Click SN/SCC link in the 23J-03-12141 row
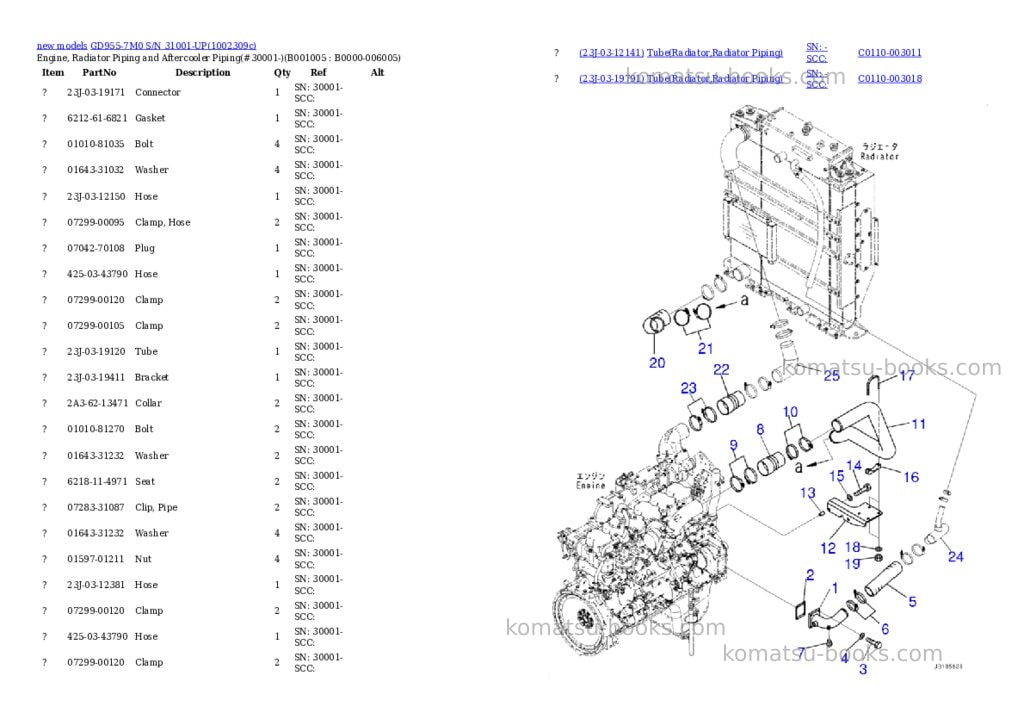This screenshot has height=725, width=1024. click(816, 53)
